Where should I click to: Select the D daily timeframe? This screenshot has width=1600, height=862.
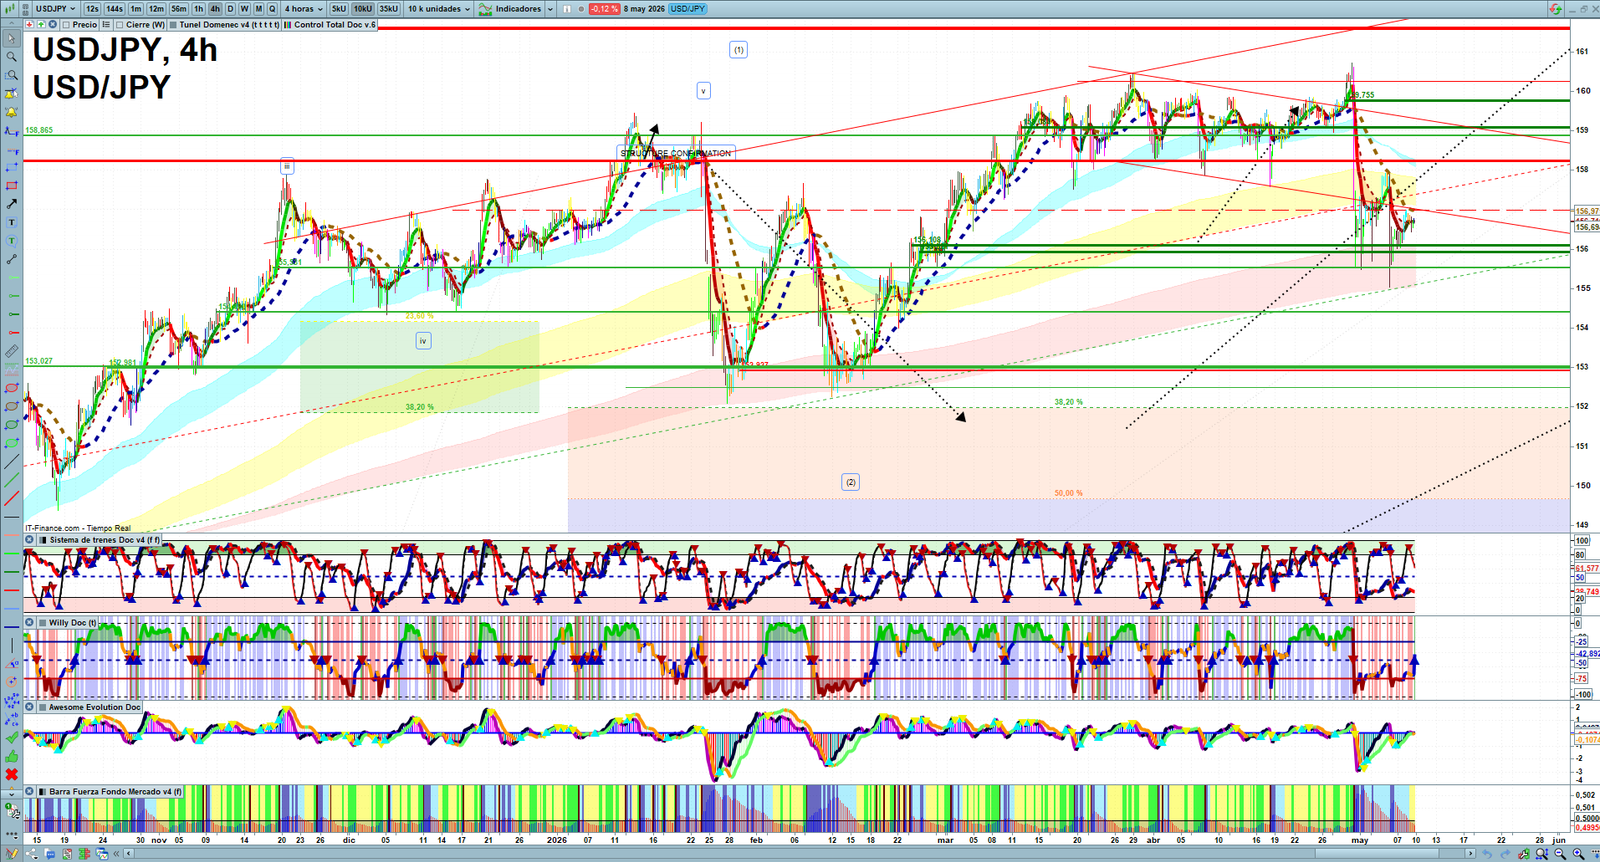pyautogui.click(x=230, y=9)
